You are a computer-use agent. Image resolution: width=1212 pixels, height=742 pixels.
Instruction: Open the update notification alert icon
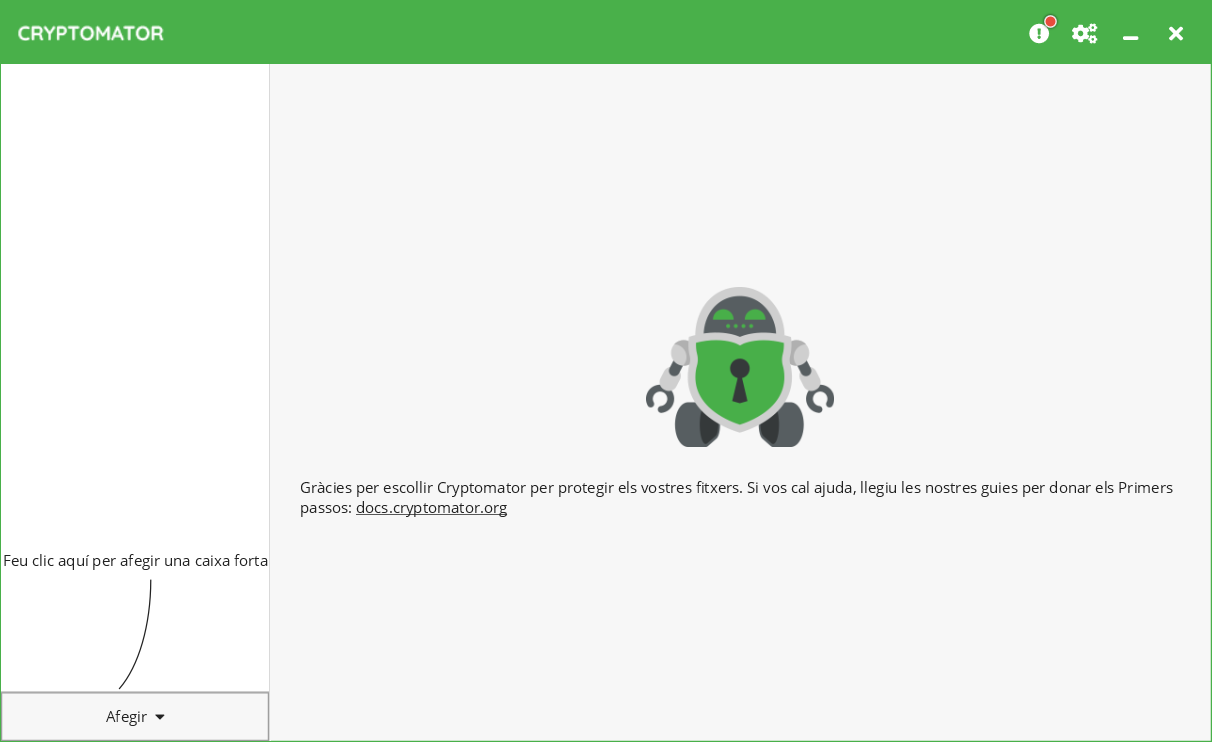tap(1040, 33)
